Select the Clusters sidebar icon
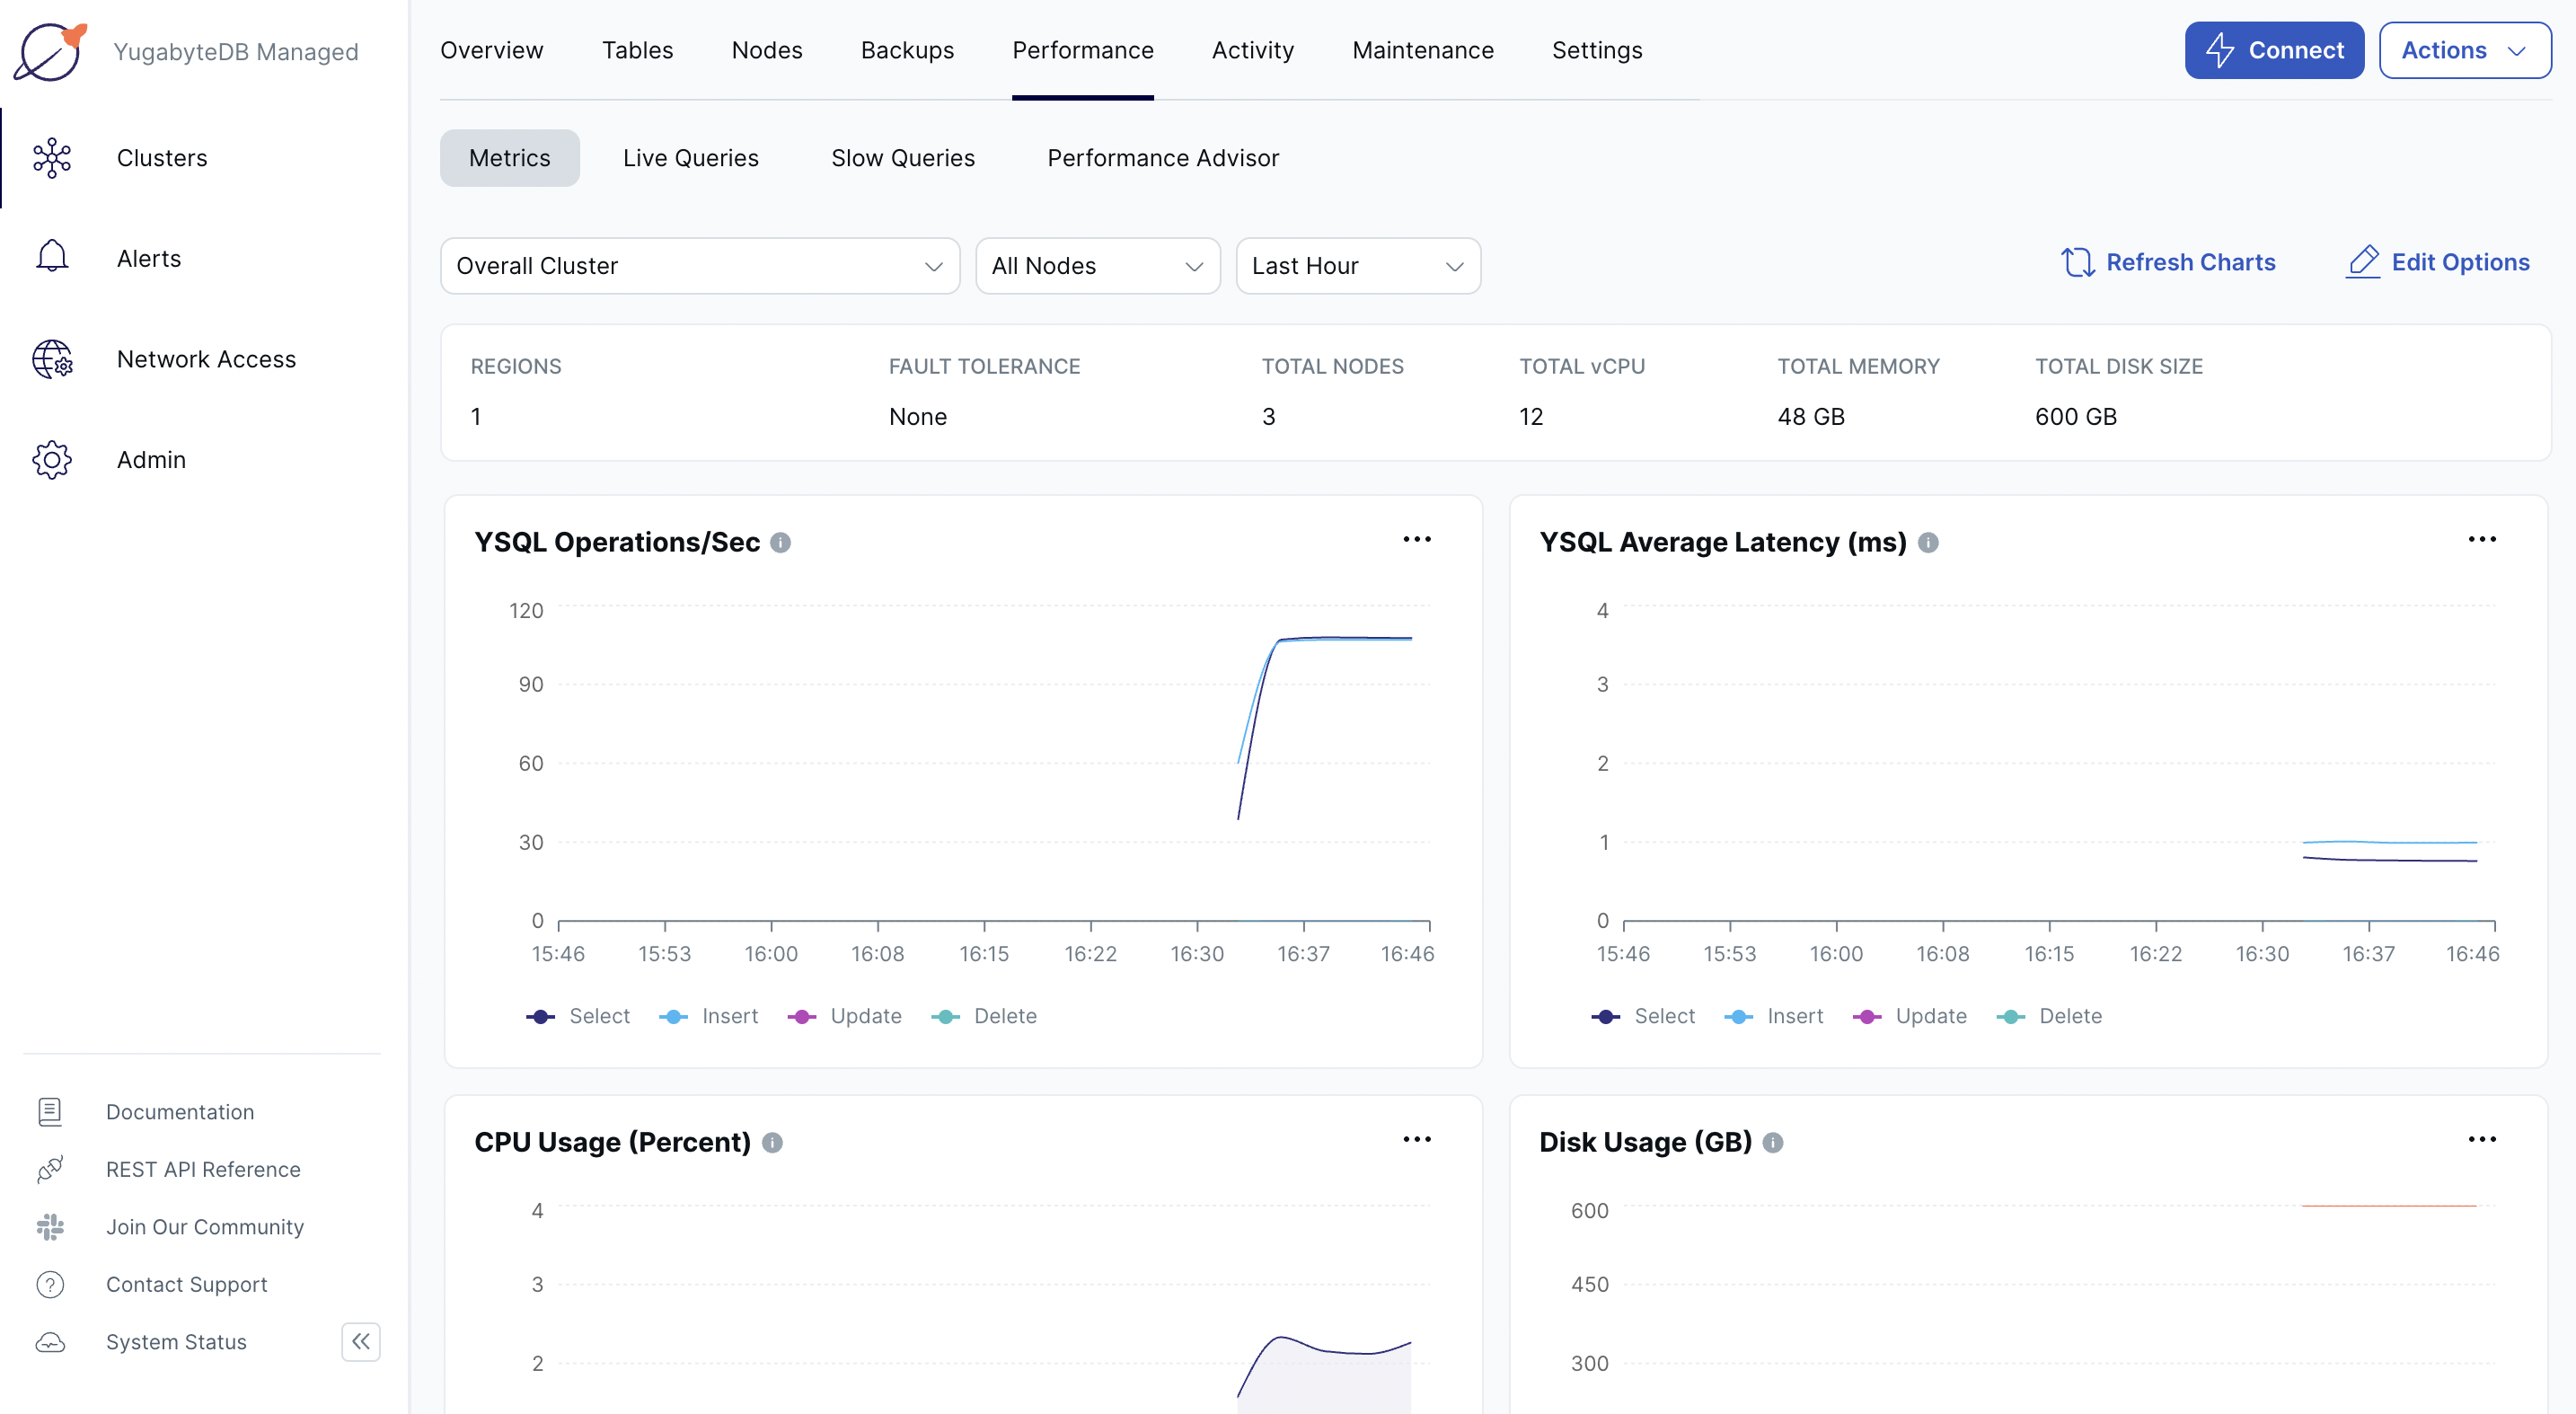 [52, 157]
